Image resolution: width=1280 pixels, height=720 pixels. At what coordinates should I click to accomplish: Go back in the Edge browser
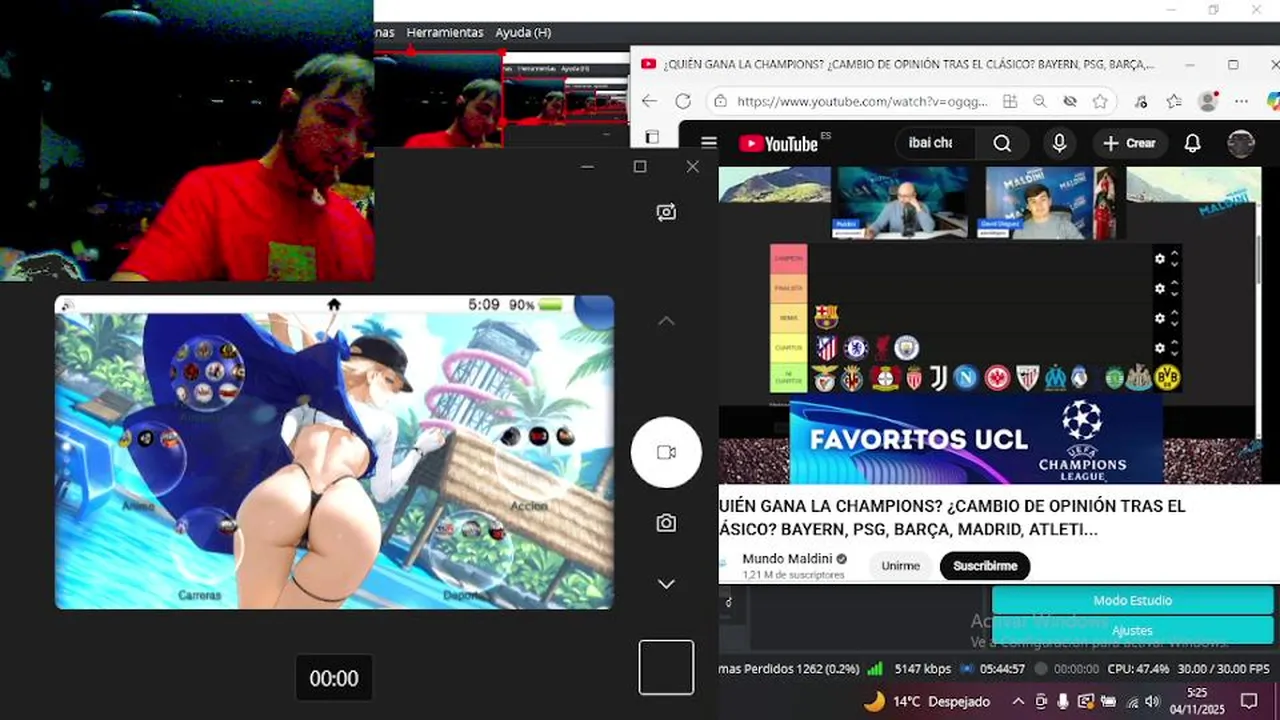click(x=649, y=101)
